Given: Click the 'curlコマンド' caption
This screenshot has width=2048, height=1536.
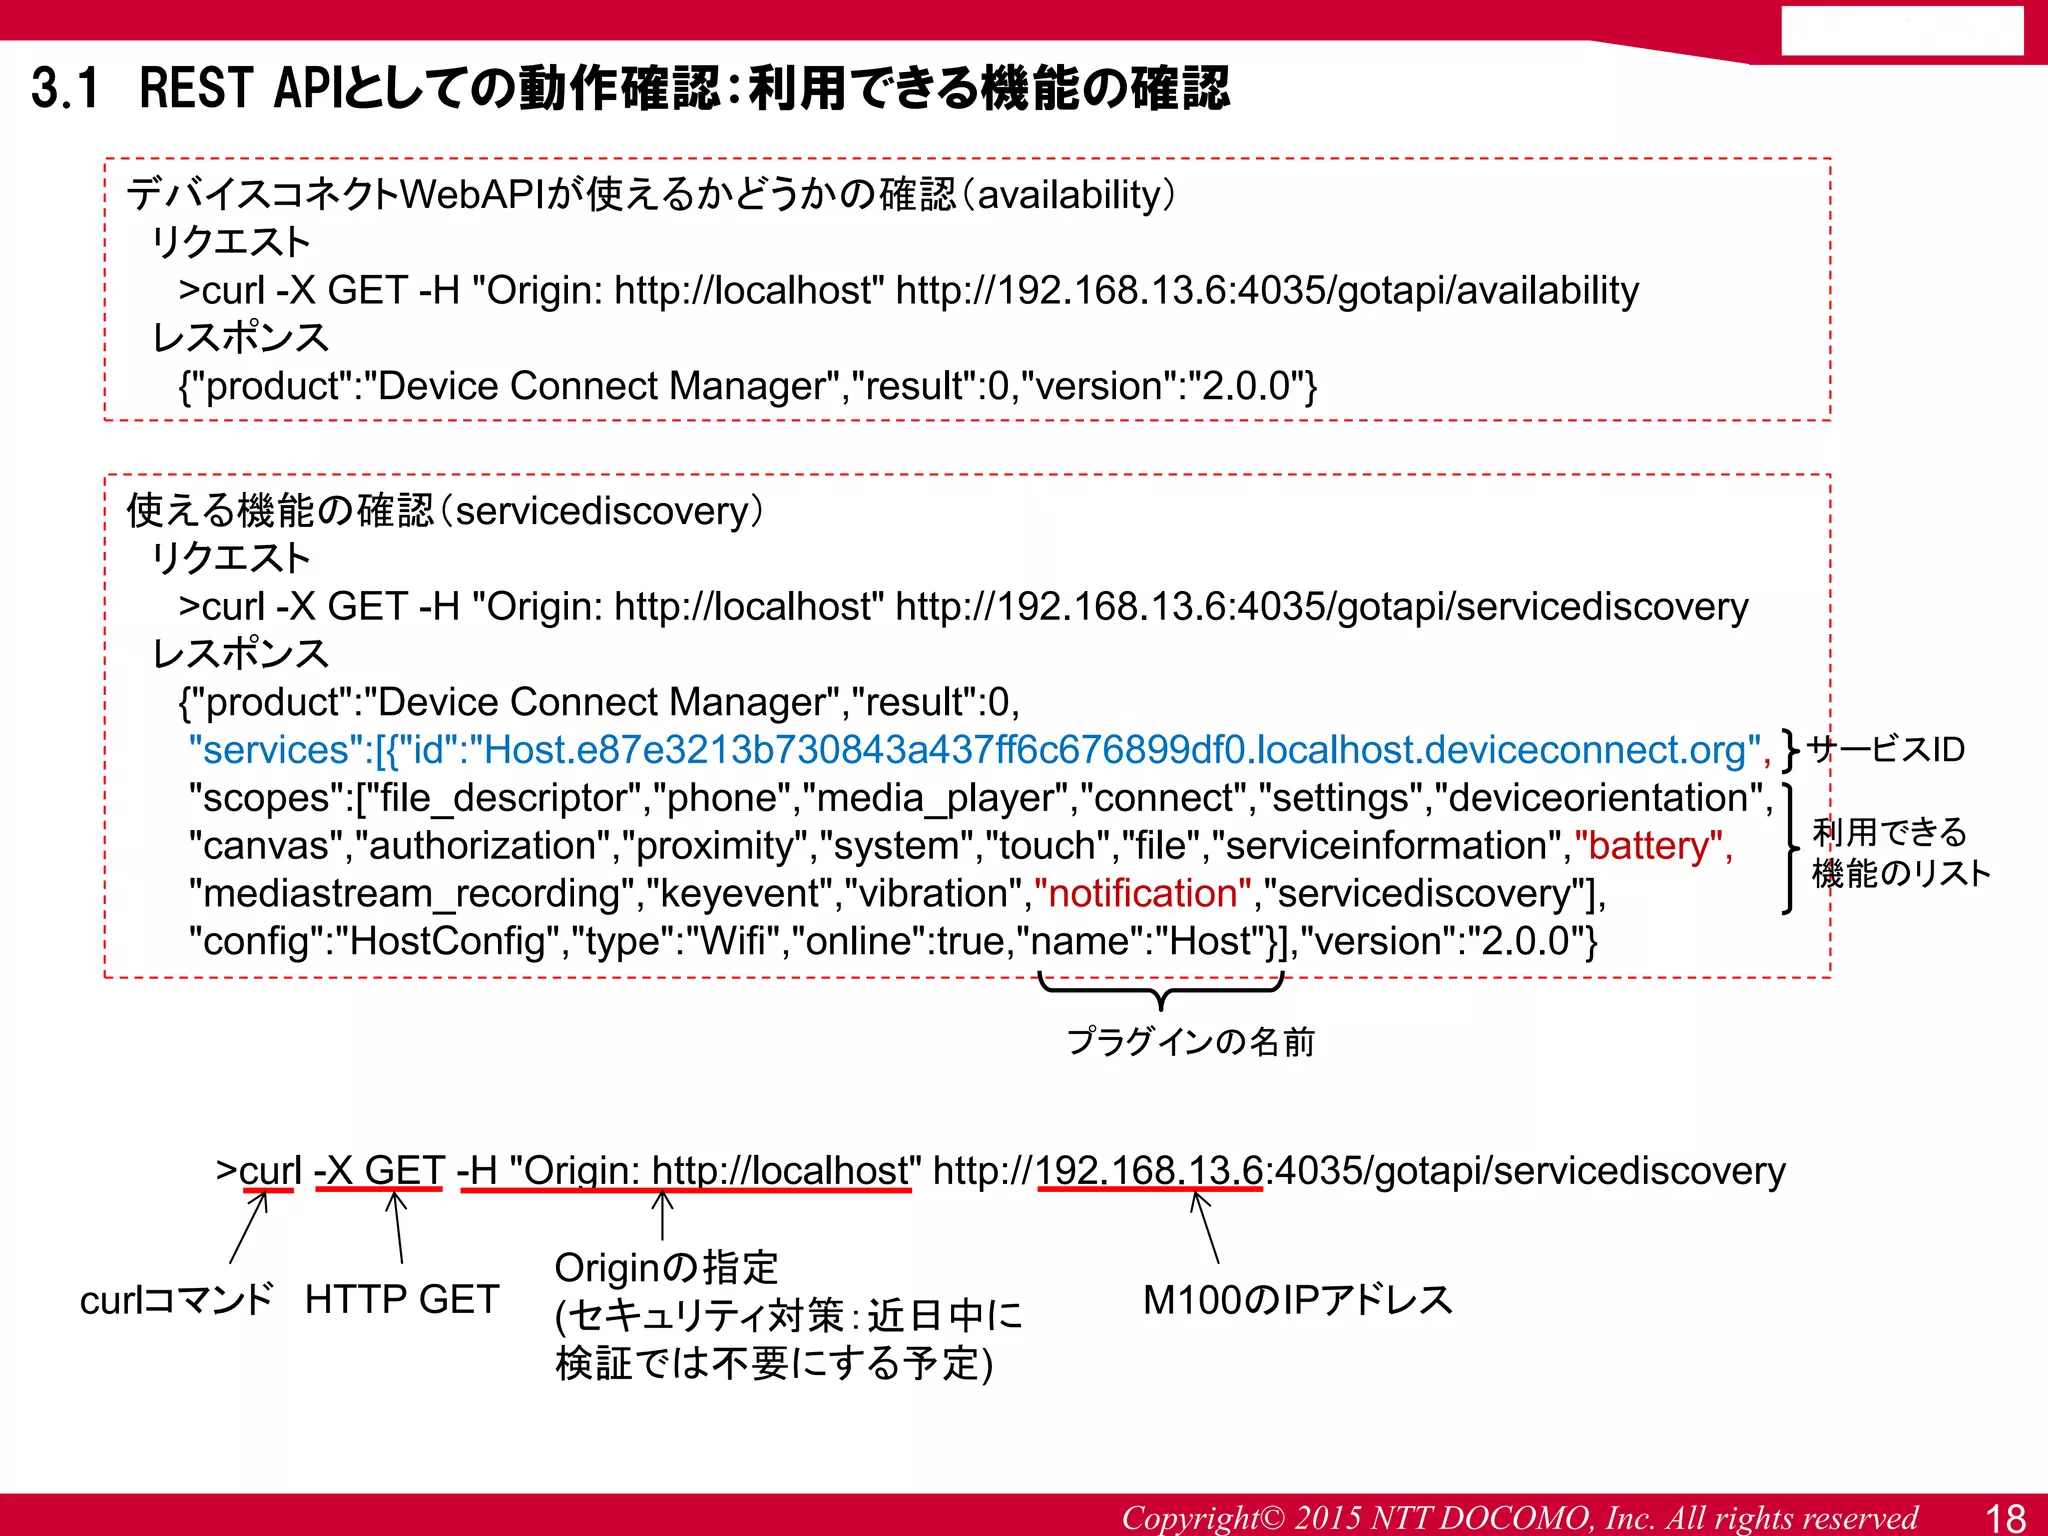Looking at the screenshot, I should [x=177, y=1299].
